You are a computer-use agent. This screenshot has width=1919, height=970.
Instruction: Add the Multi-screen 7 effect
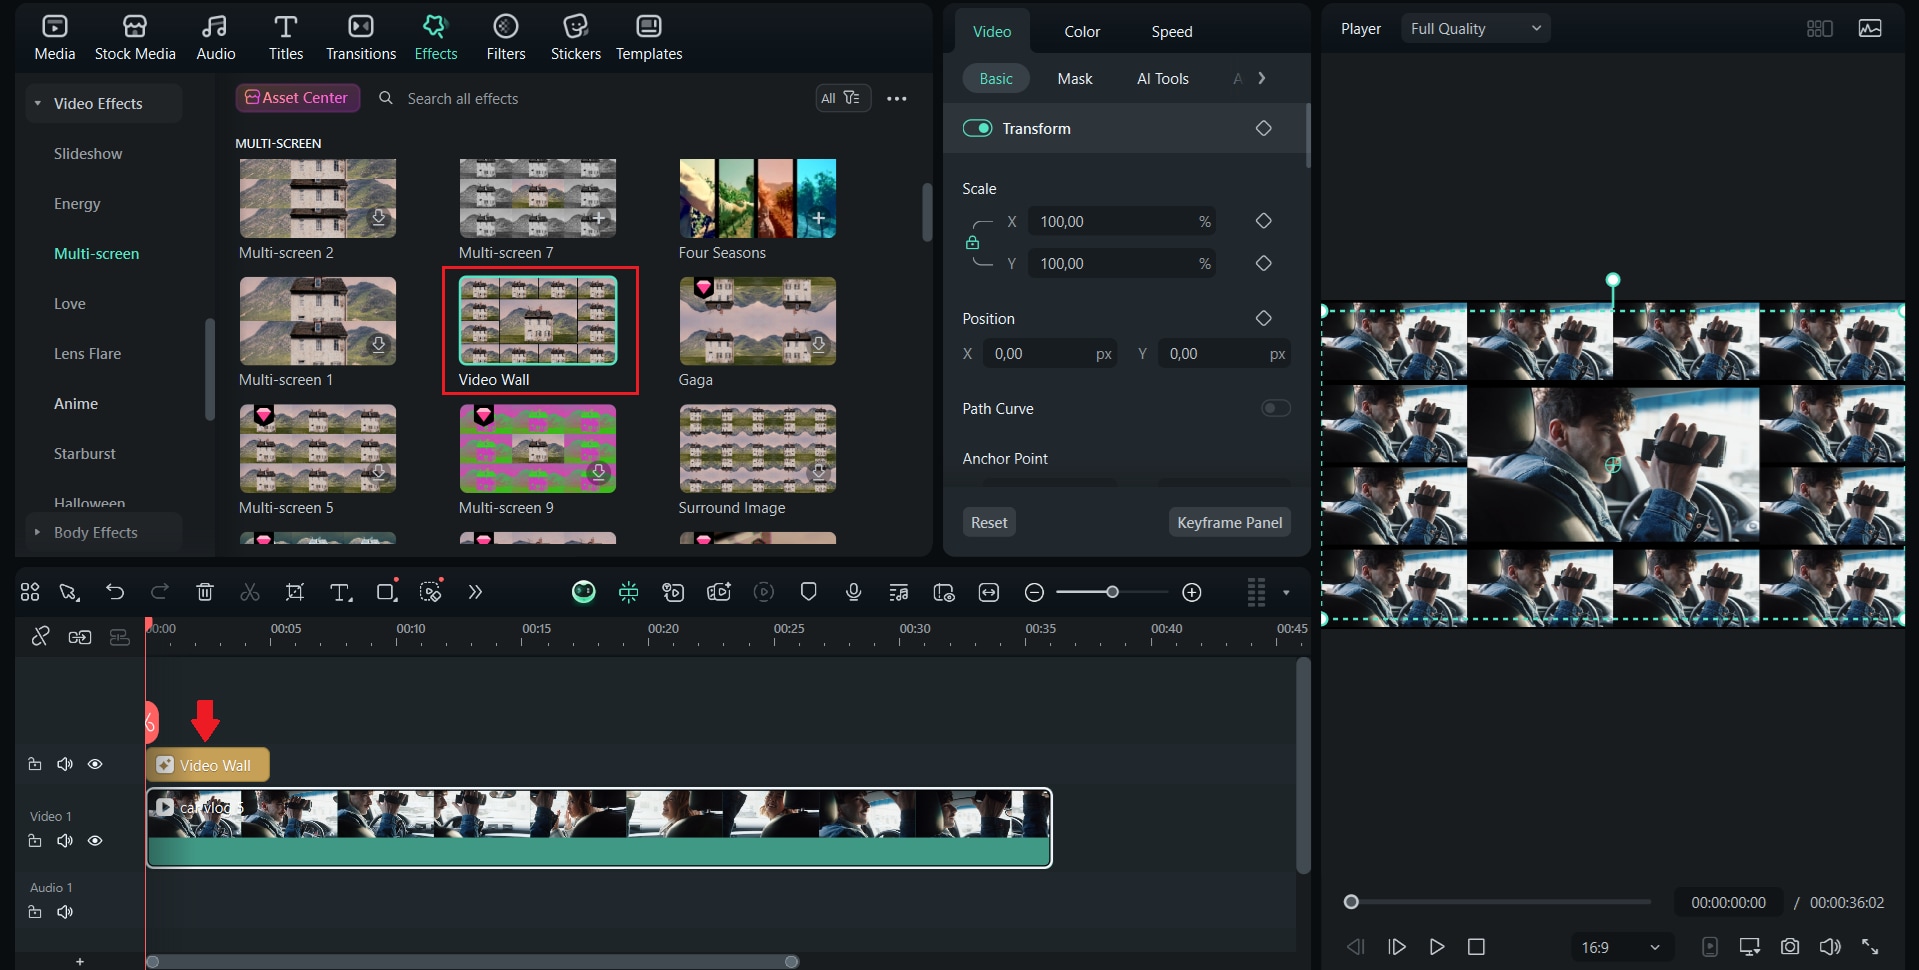pos(599,217)
